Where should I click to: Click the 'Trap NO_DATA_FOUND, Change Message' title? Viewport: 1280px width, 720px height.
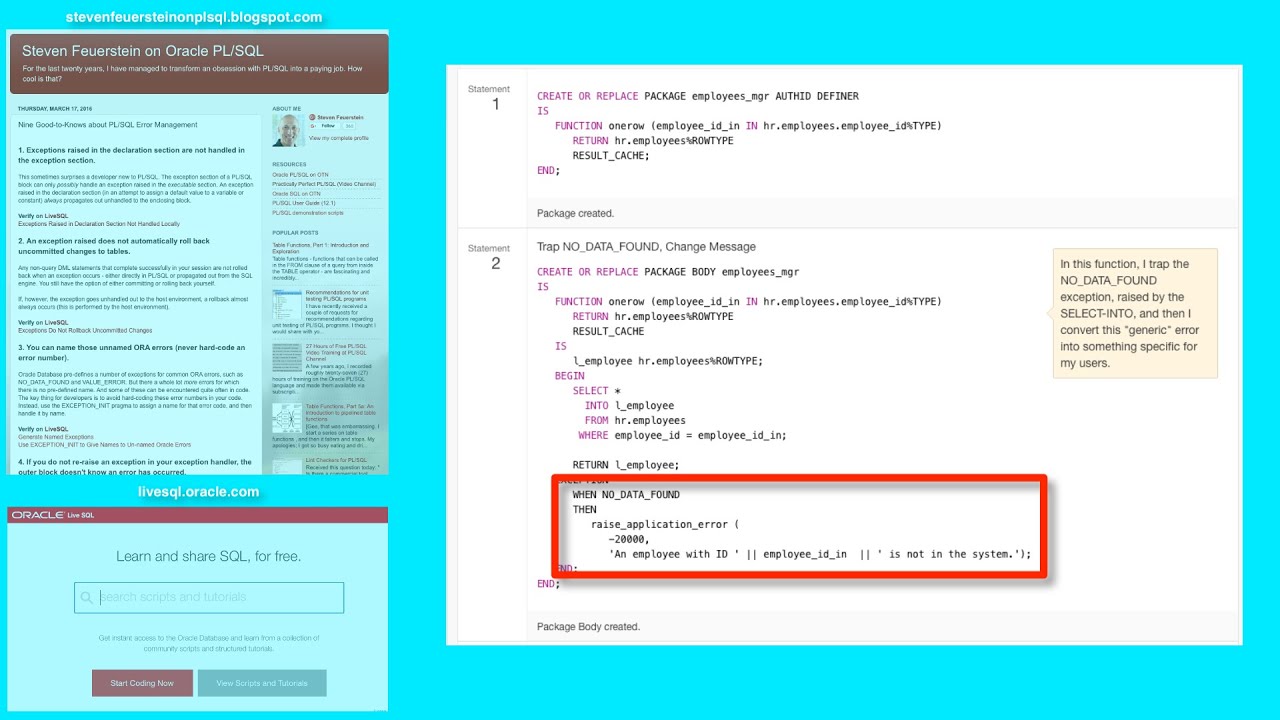(646, 247)
